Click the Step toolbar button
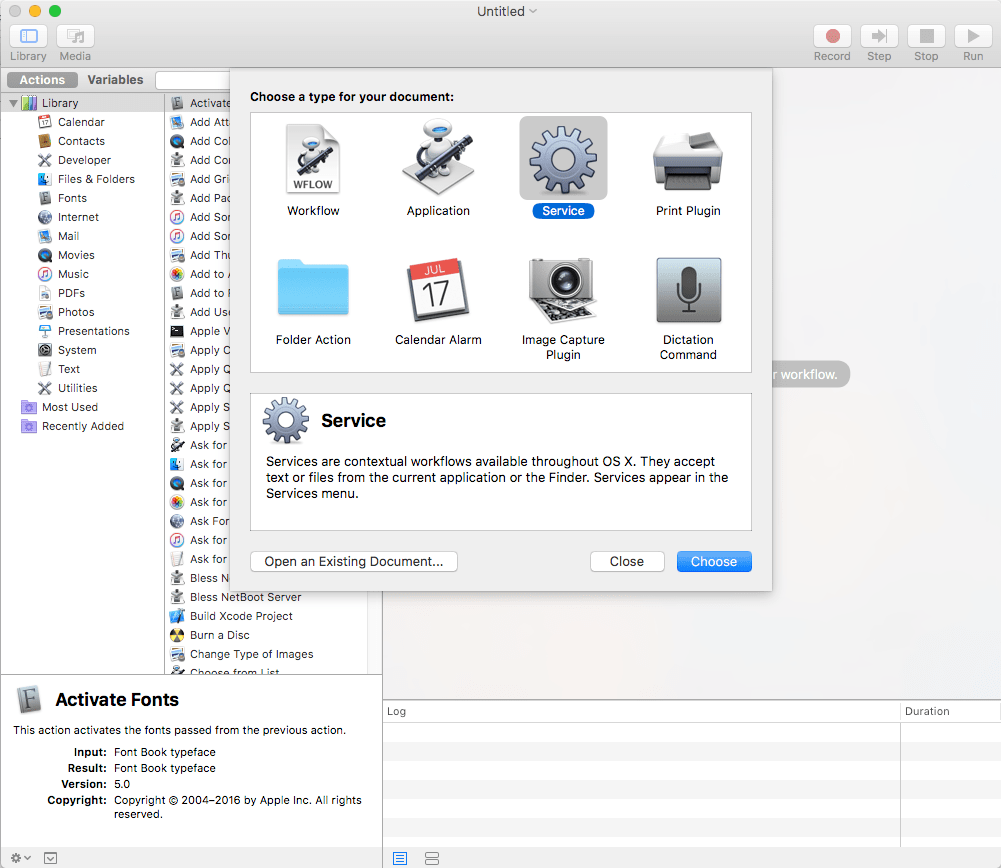 pyautogui.click(x=879, y=36)
